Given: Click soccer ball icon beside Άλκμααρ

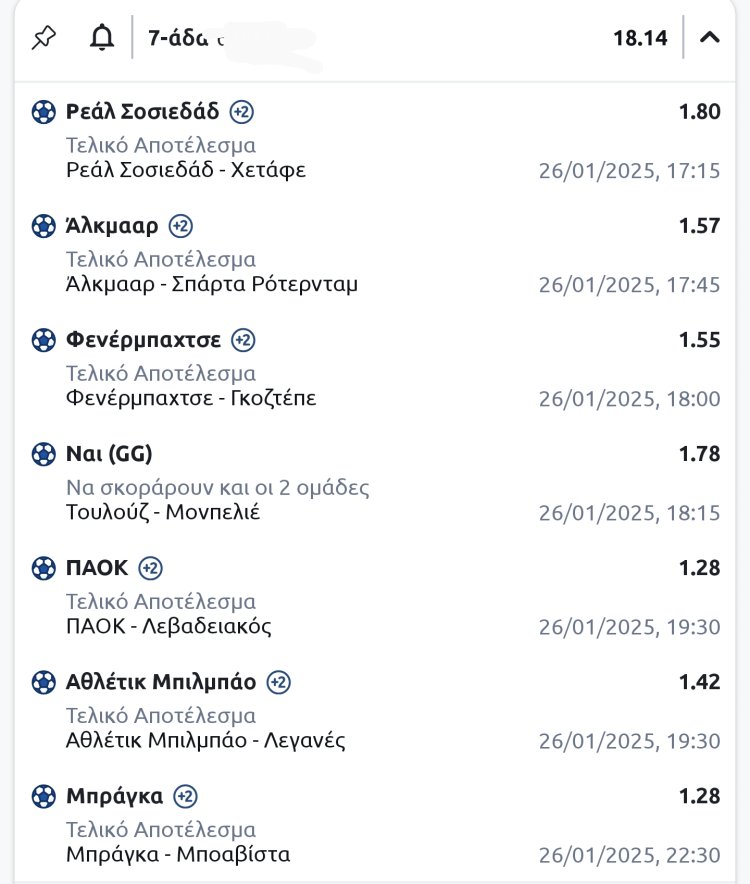Looking at the screenshot, I should click(x=44, y=226).
